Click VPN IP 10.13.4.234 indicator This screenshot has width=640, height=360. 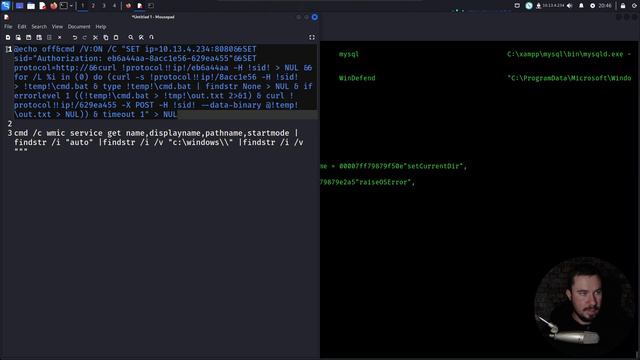[x=550, y=6]
